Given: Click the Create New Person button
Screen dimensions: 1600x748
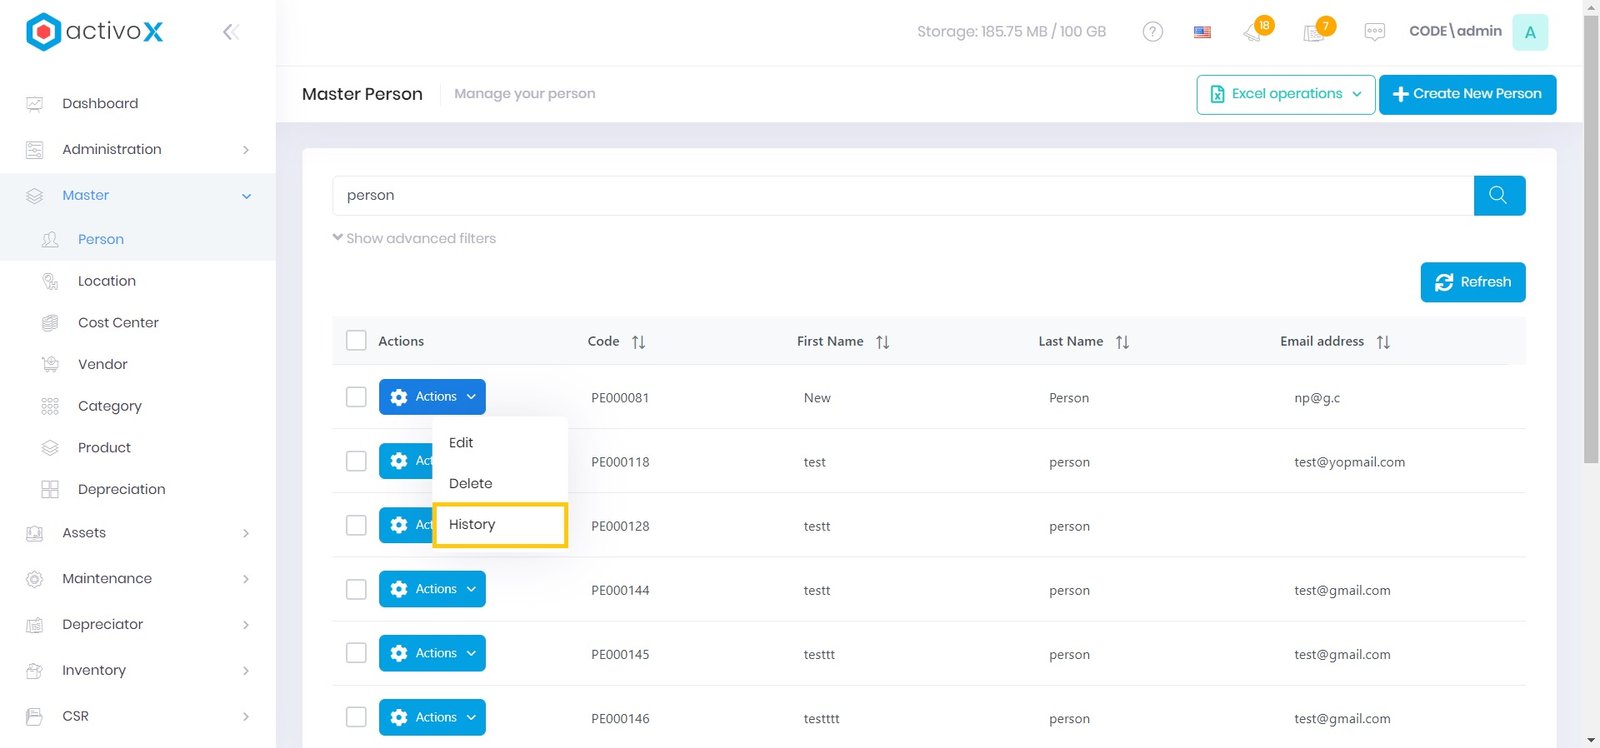Looking at the screenshot, I should (x=1466, y=94).
